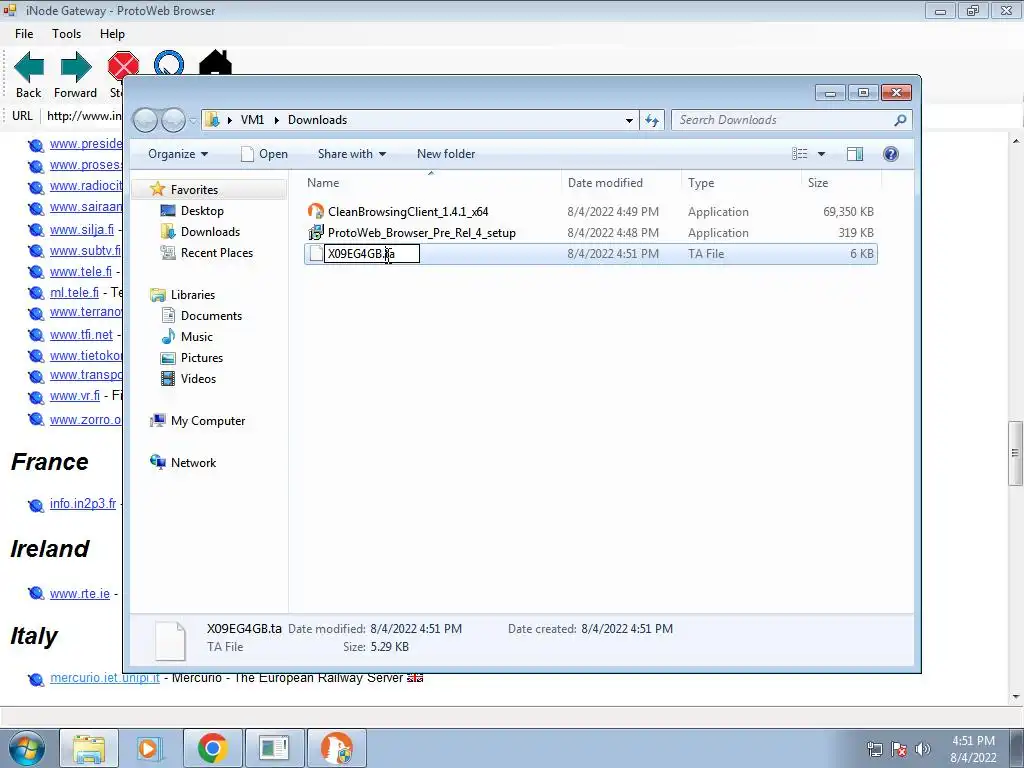Go to the Home page in ProtoWeb
This screenshot has height=768, width=1024.
(x=216, y=63)
